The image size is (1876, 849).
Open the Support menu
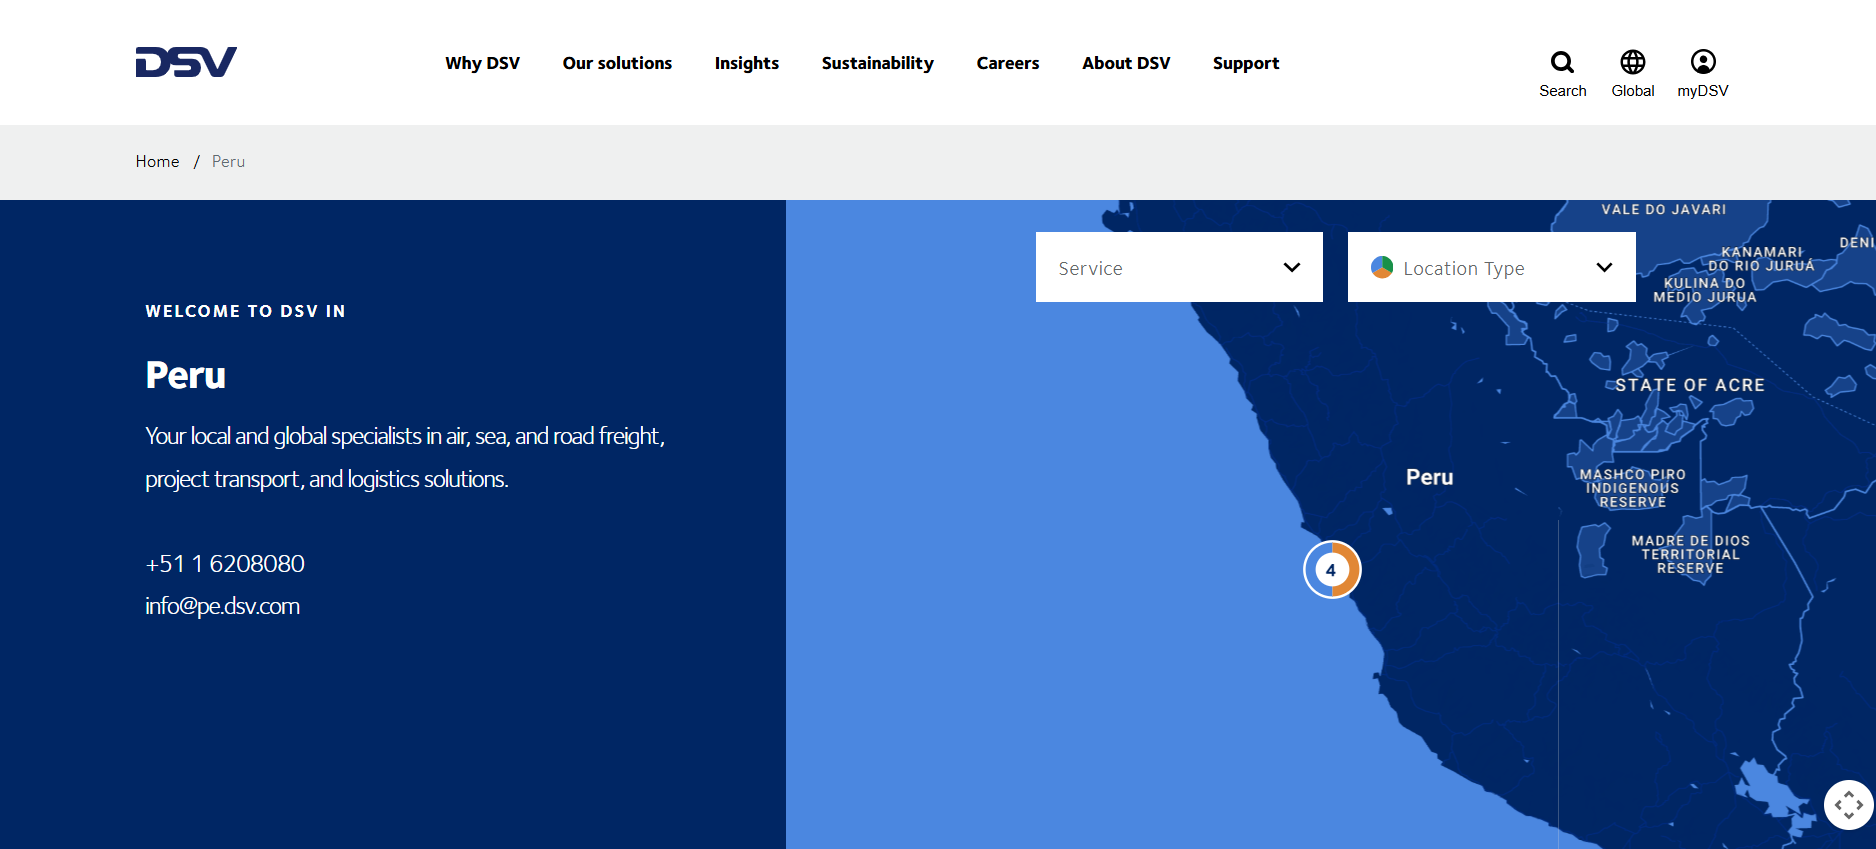tap(1246, 63)
